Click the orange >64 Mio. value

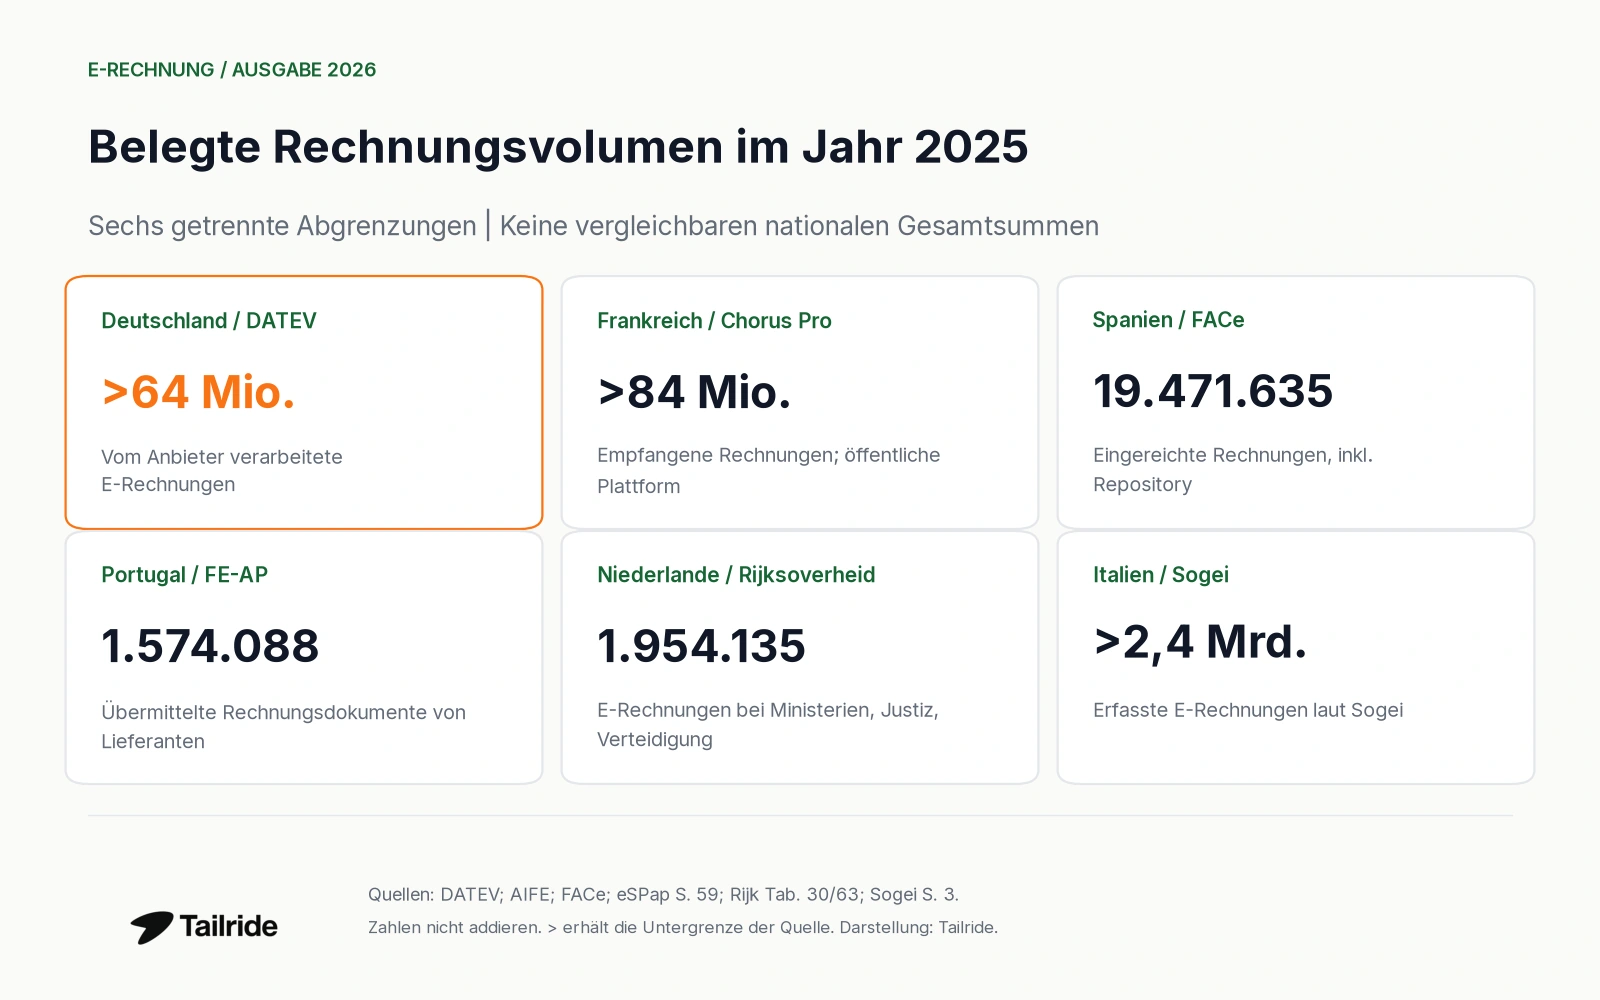click(198, 392)
